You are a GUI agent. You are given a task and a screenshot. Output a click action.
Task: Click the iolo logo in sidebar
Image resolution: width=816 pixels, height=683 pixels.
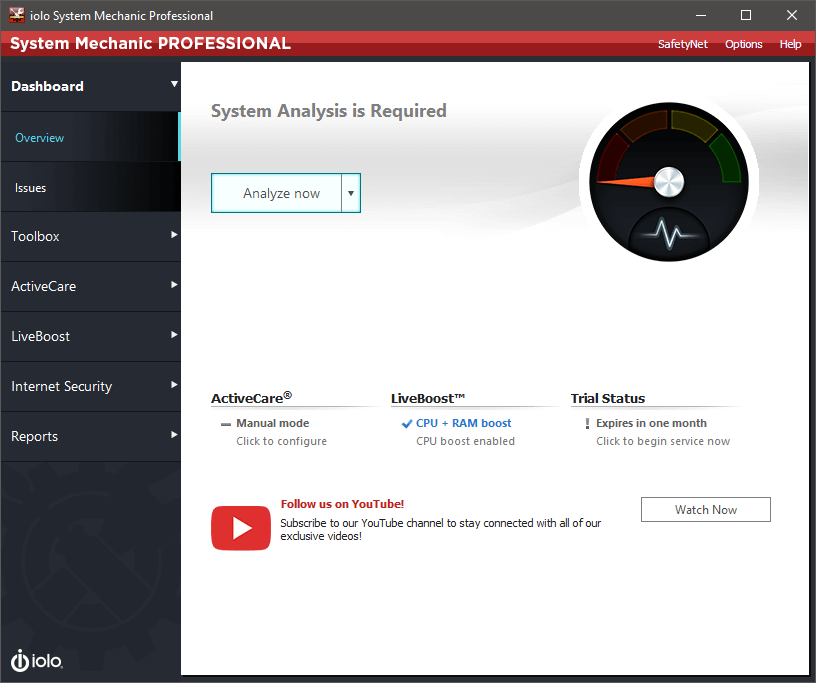[x=37, y=661]
